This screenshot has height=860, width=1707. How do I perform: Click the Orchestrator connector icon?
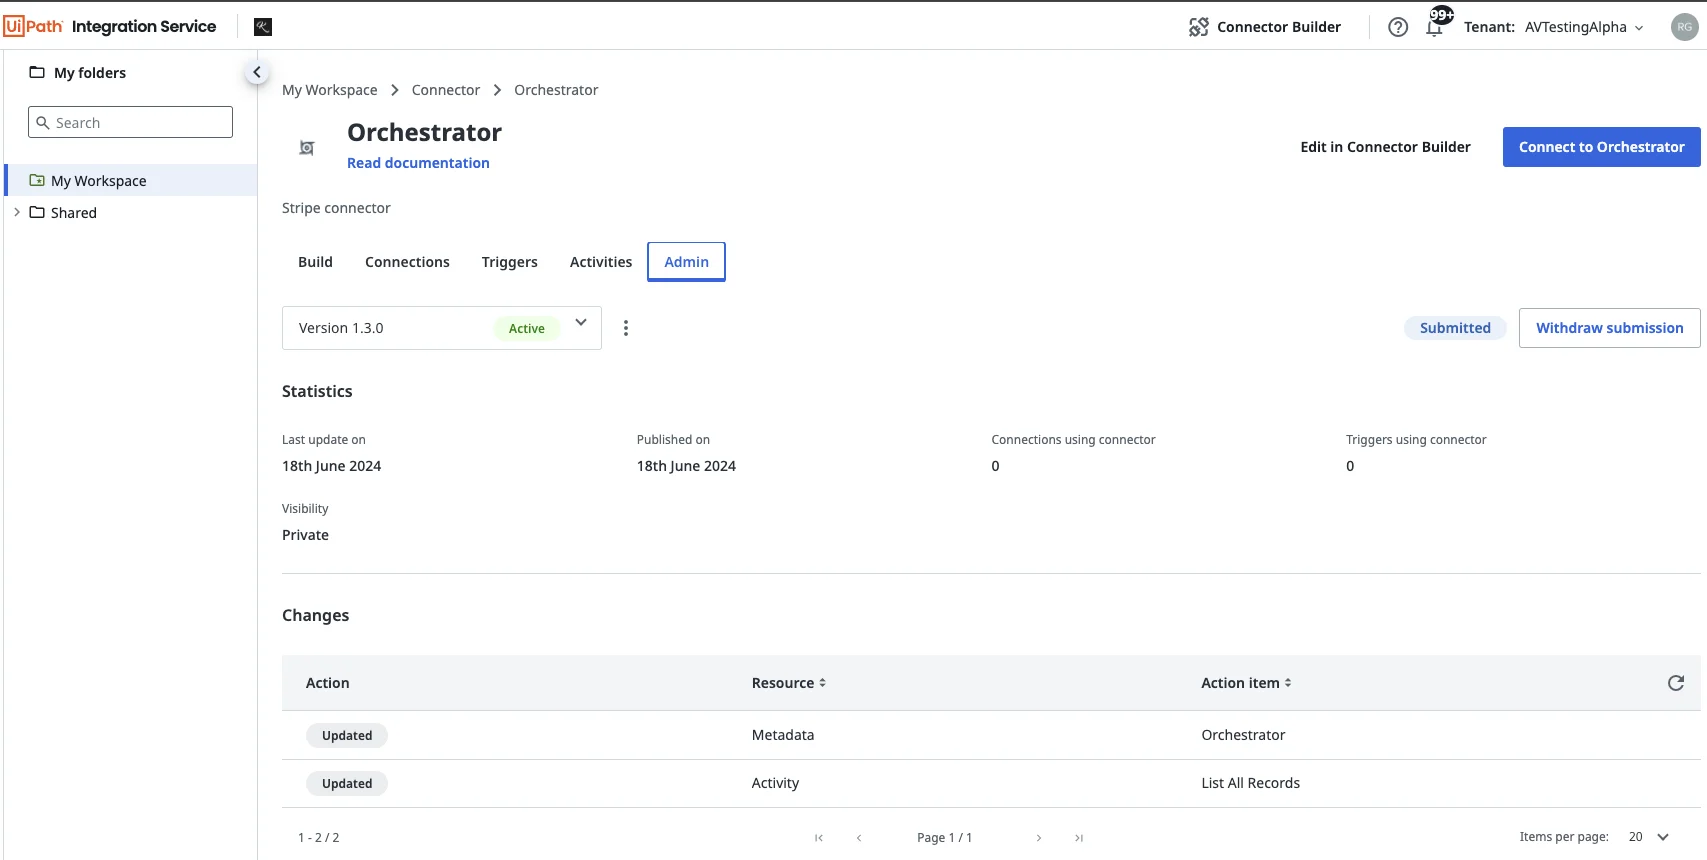point(307,148)
